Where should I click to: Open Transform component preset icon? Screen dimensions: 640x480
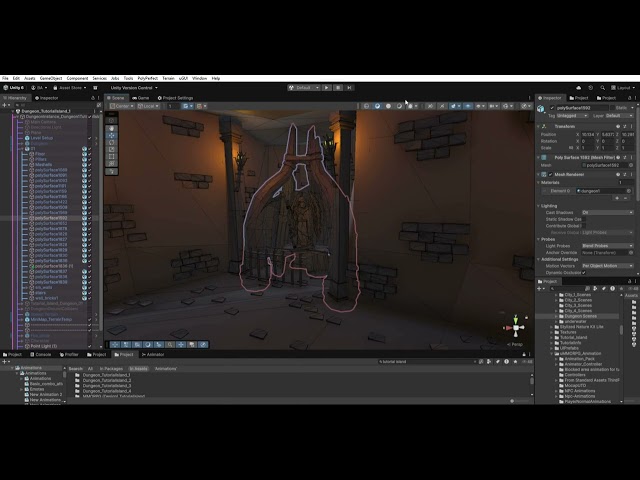[x=625, y=127]
